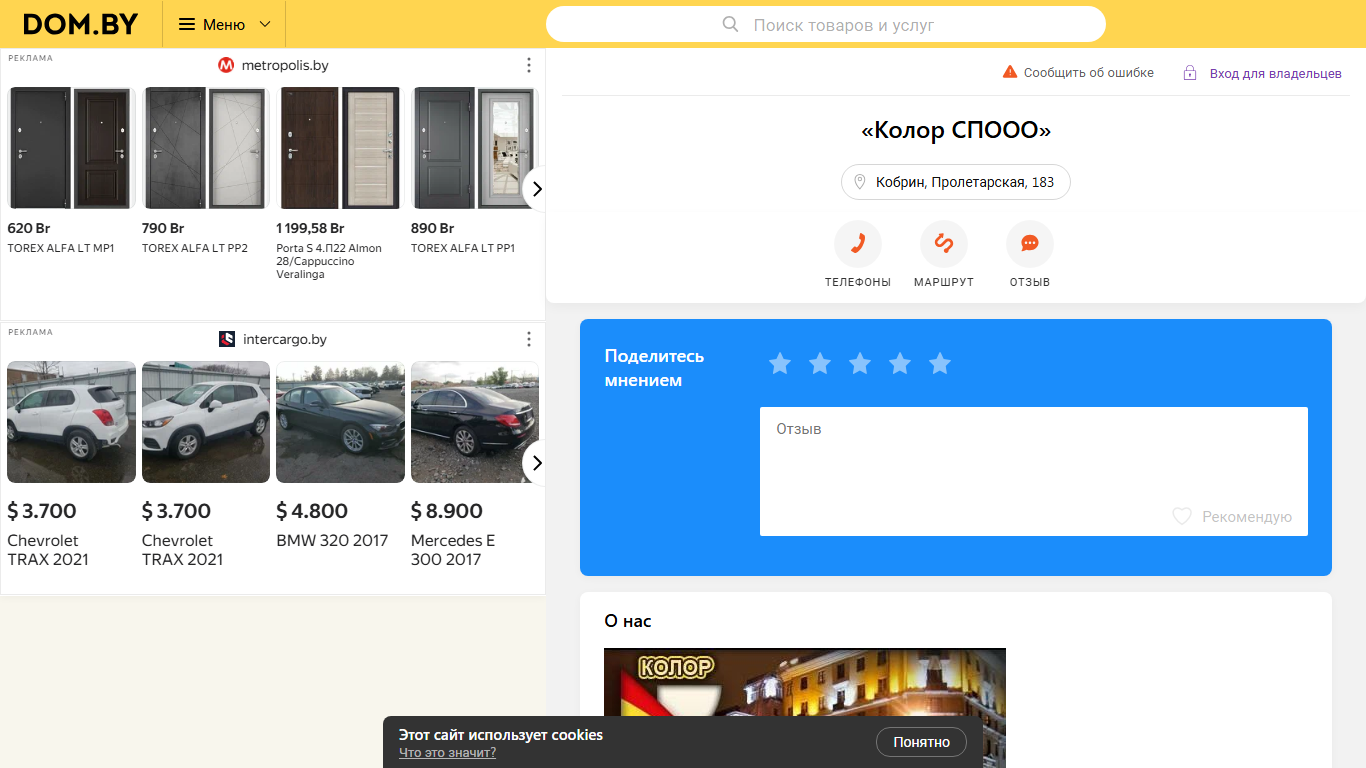Rate two stars
This screenshot has height=768, width=1366.
820,364
